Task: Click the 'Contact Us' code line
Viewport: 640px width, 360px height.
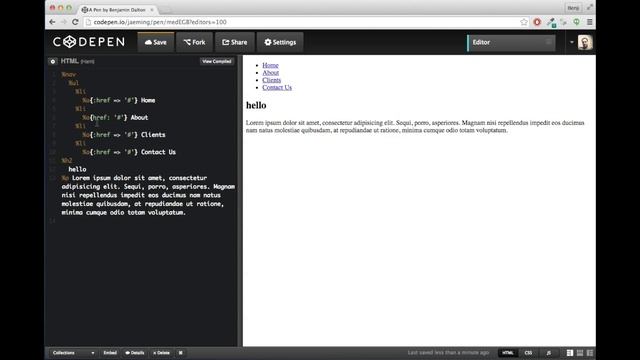Action: pos(129,152)
